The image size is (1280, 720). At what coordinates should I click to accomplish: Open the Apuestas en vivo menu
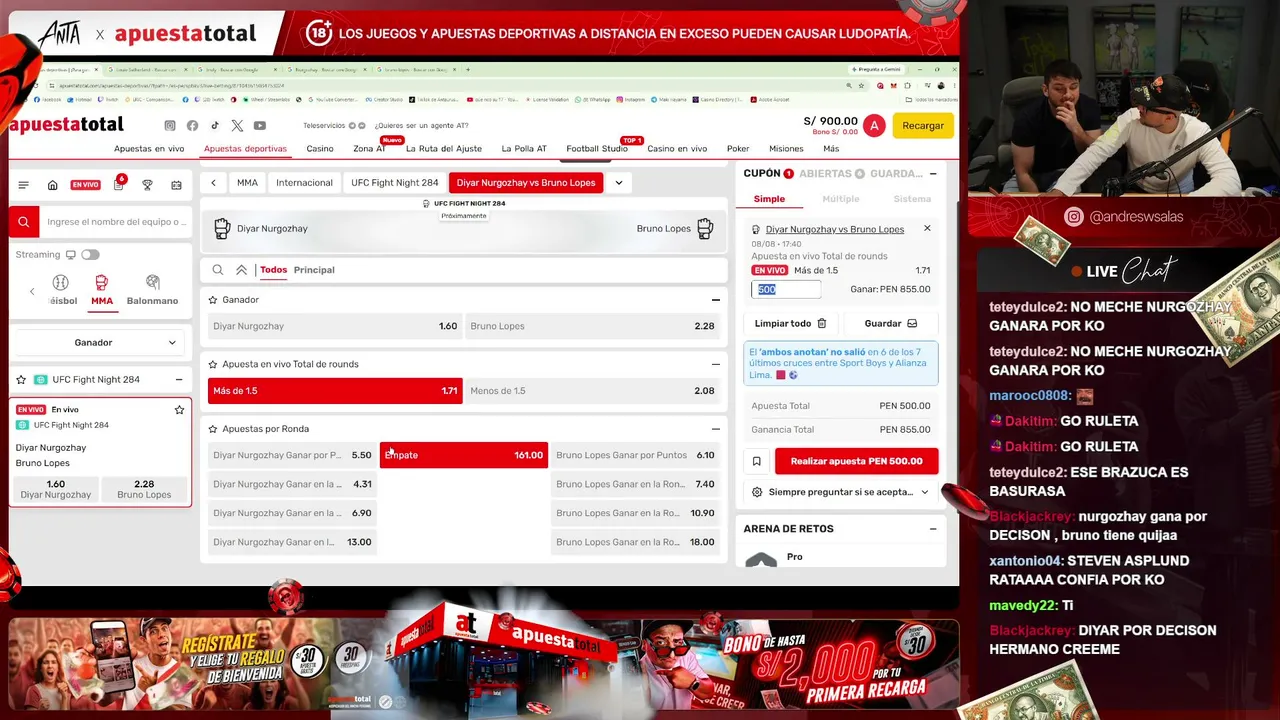(x=149, y=149)
